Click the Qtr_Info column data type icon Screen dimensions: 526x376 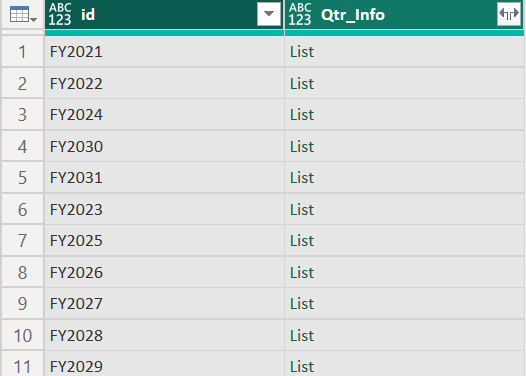300,14
